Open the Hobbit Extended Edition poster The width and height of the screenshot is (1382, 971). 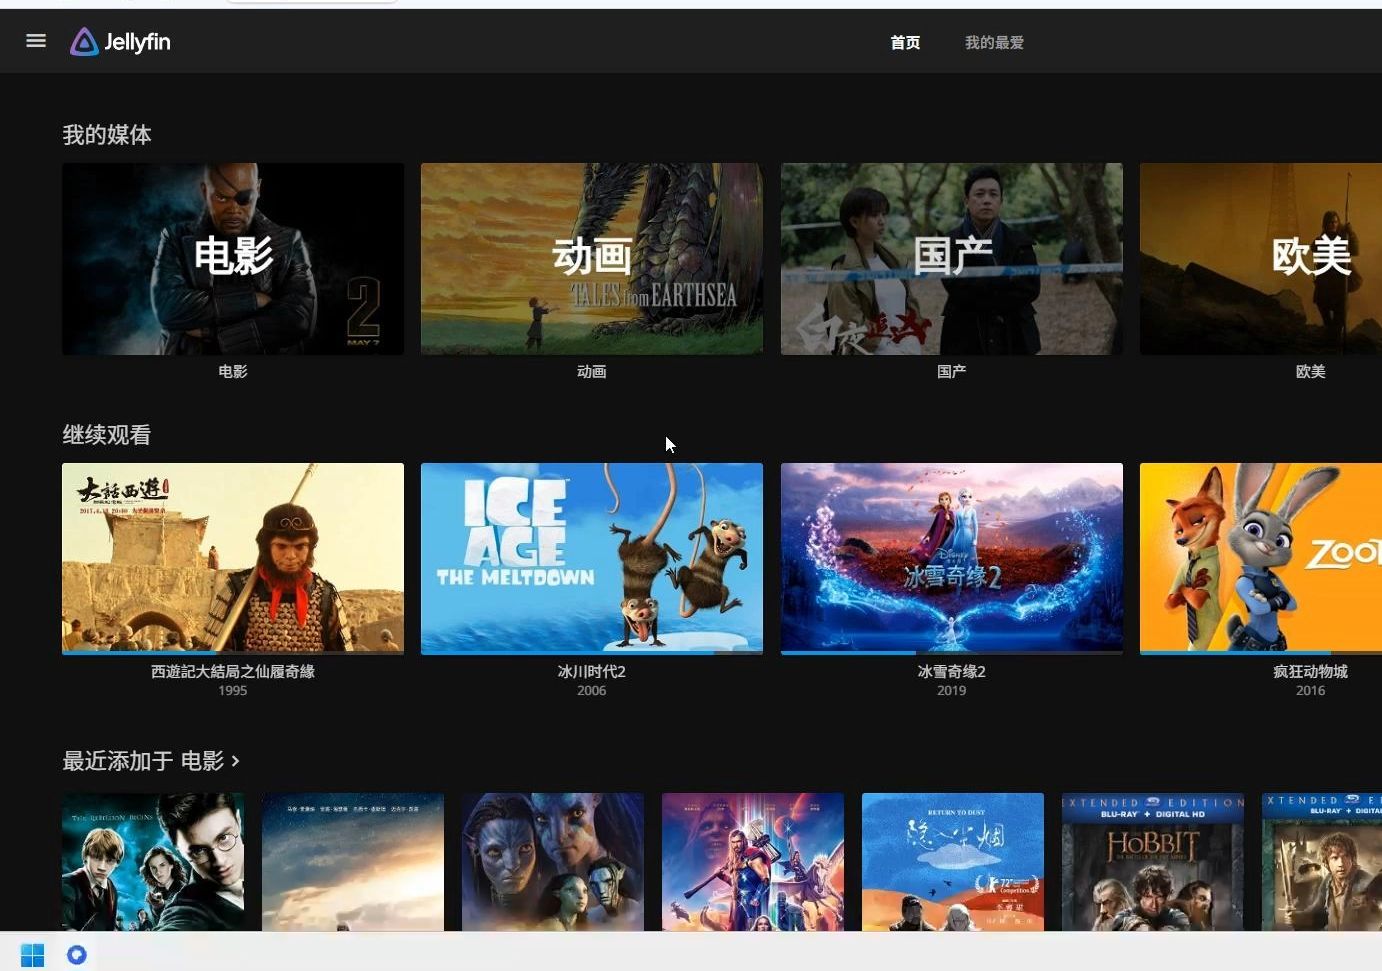[x=1153, y=862]
